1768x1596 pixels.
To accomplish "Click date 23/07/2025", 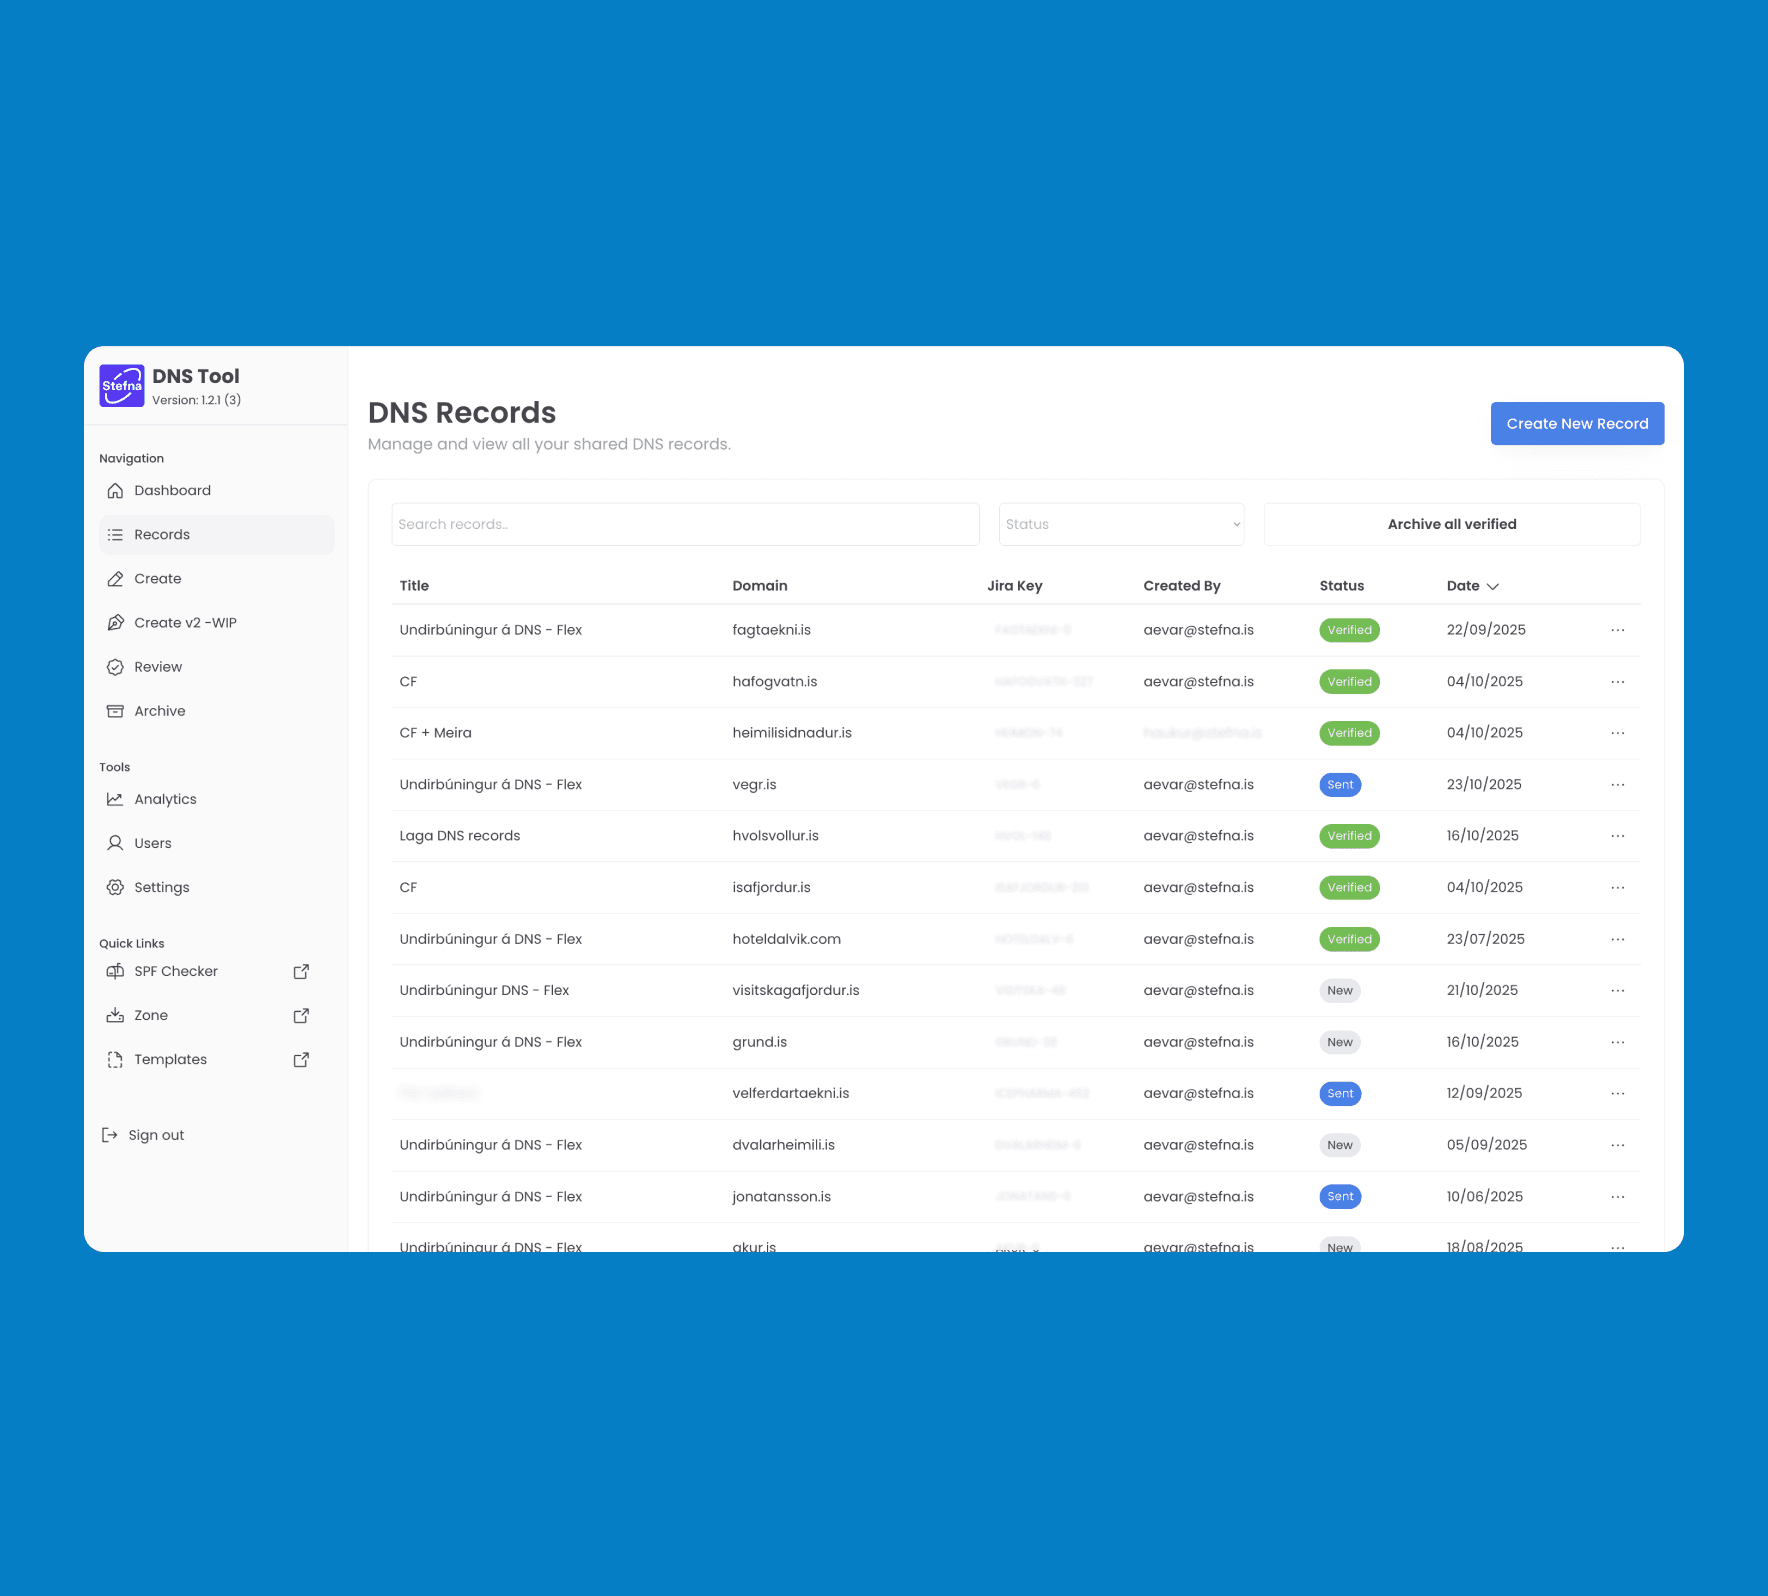I will 1485,939.
